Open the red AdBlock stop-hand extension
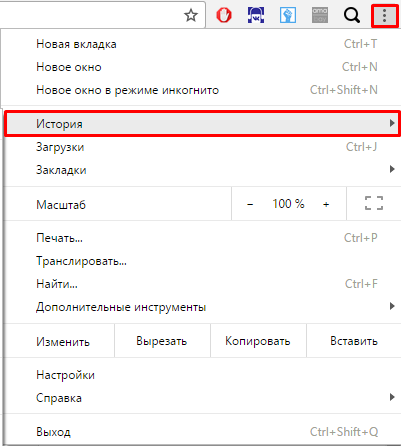Image resolution: width=401 pixels, height=446 pixels. point(224,15)
